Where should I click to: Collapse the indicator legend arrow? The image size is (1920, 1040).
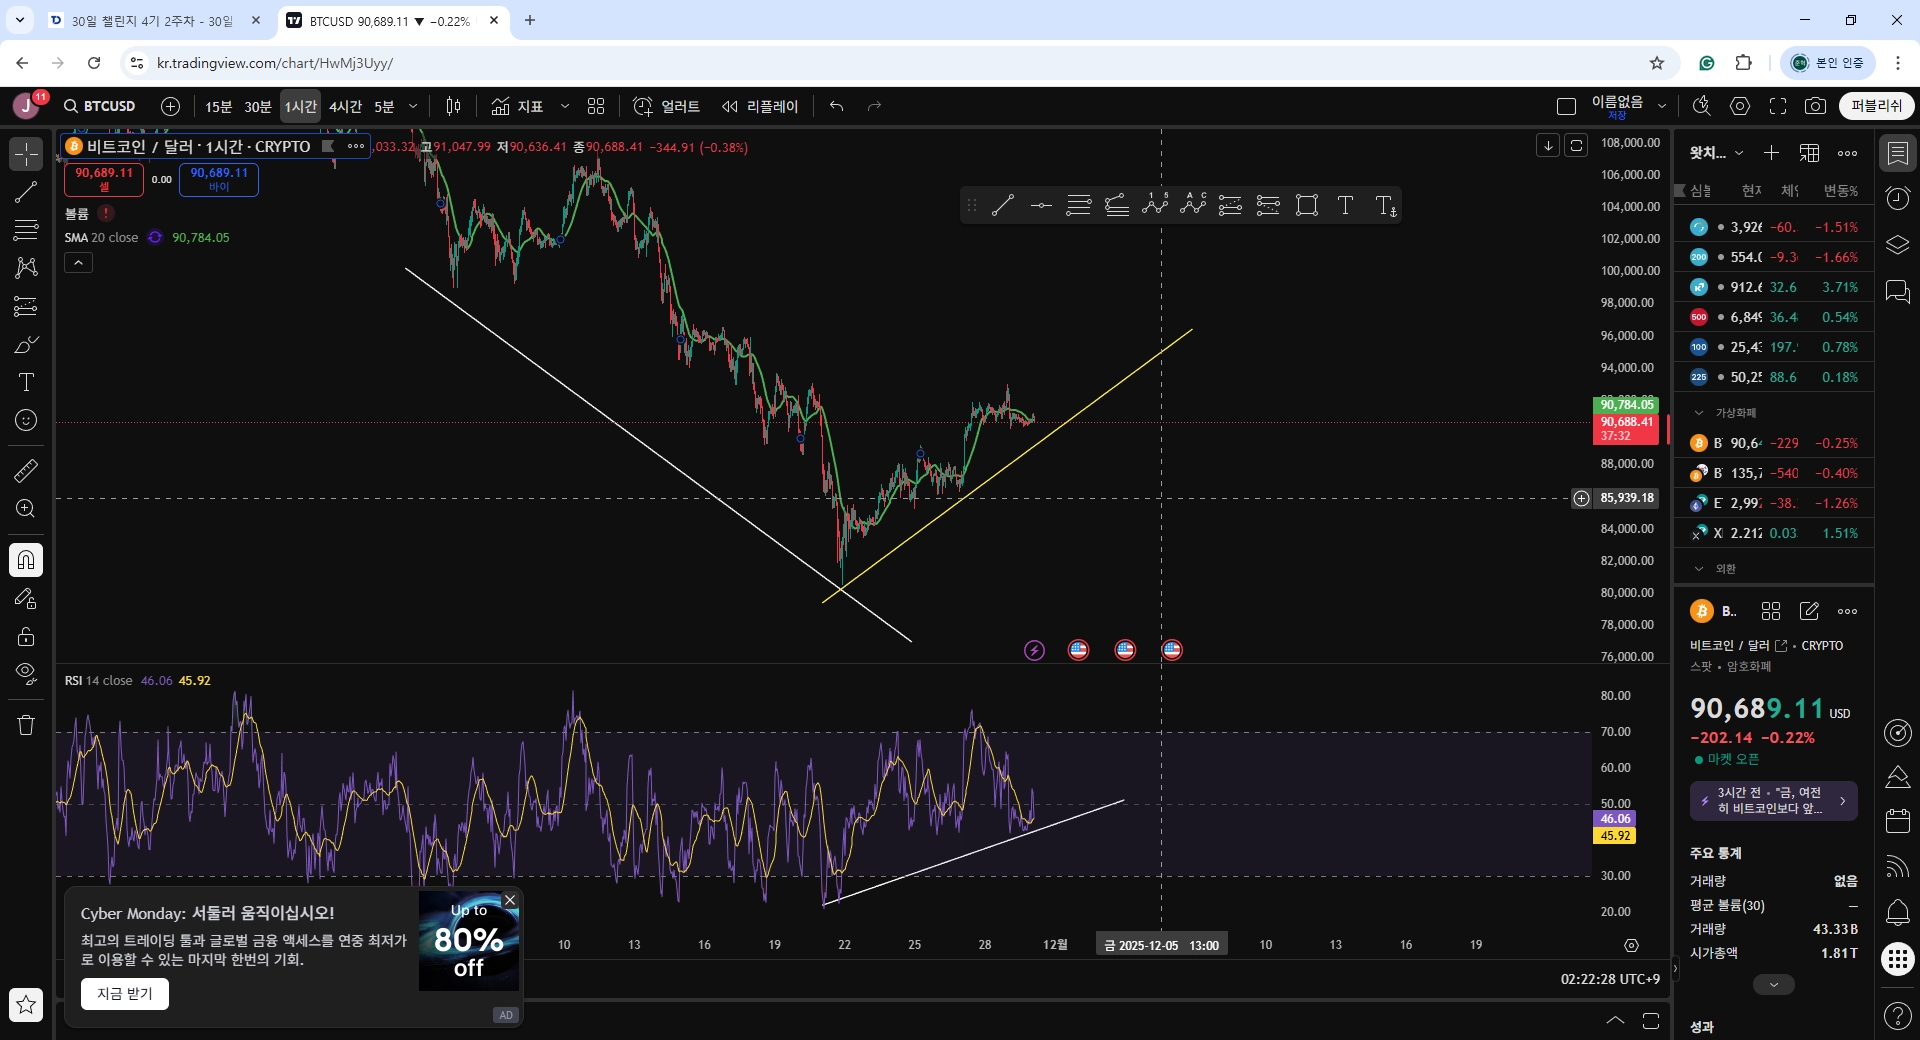tap(78, 263)
